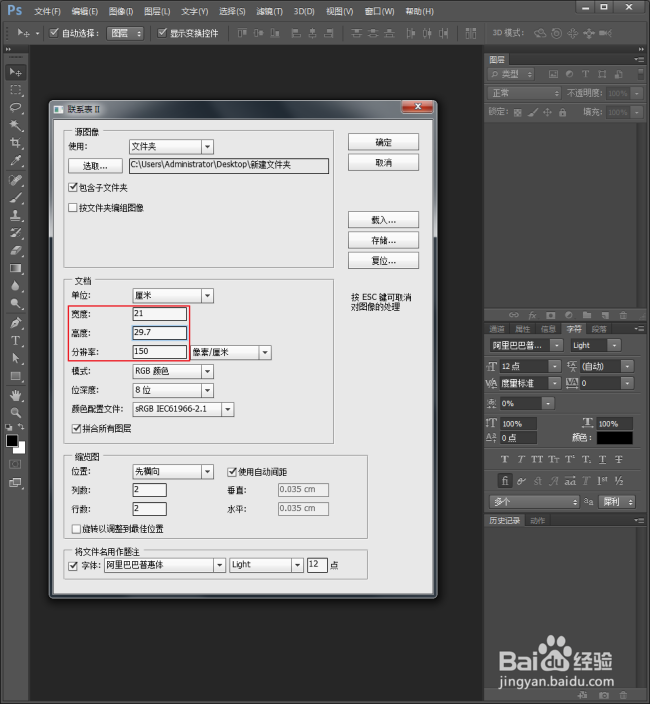Switch to the 动作 panel tab

537,520
